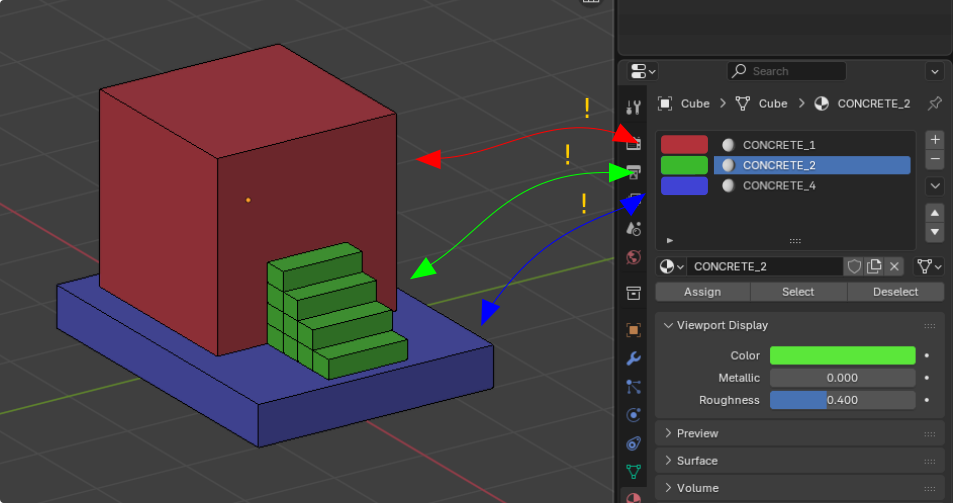This screenshot has height=503, width=953.
Task: Collapse the Viewport Display panel
Action: click(668, 326)
